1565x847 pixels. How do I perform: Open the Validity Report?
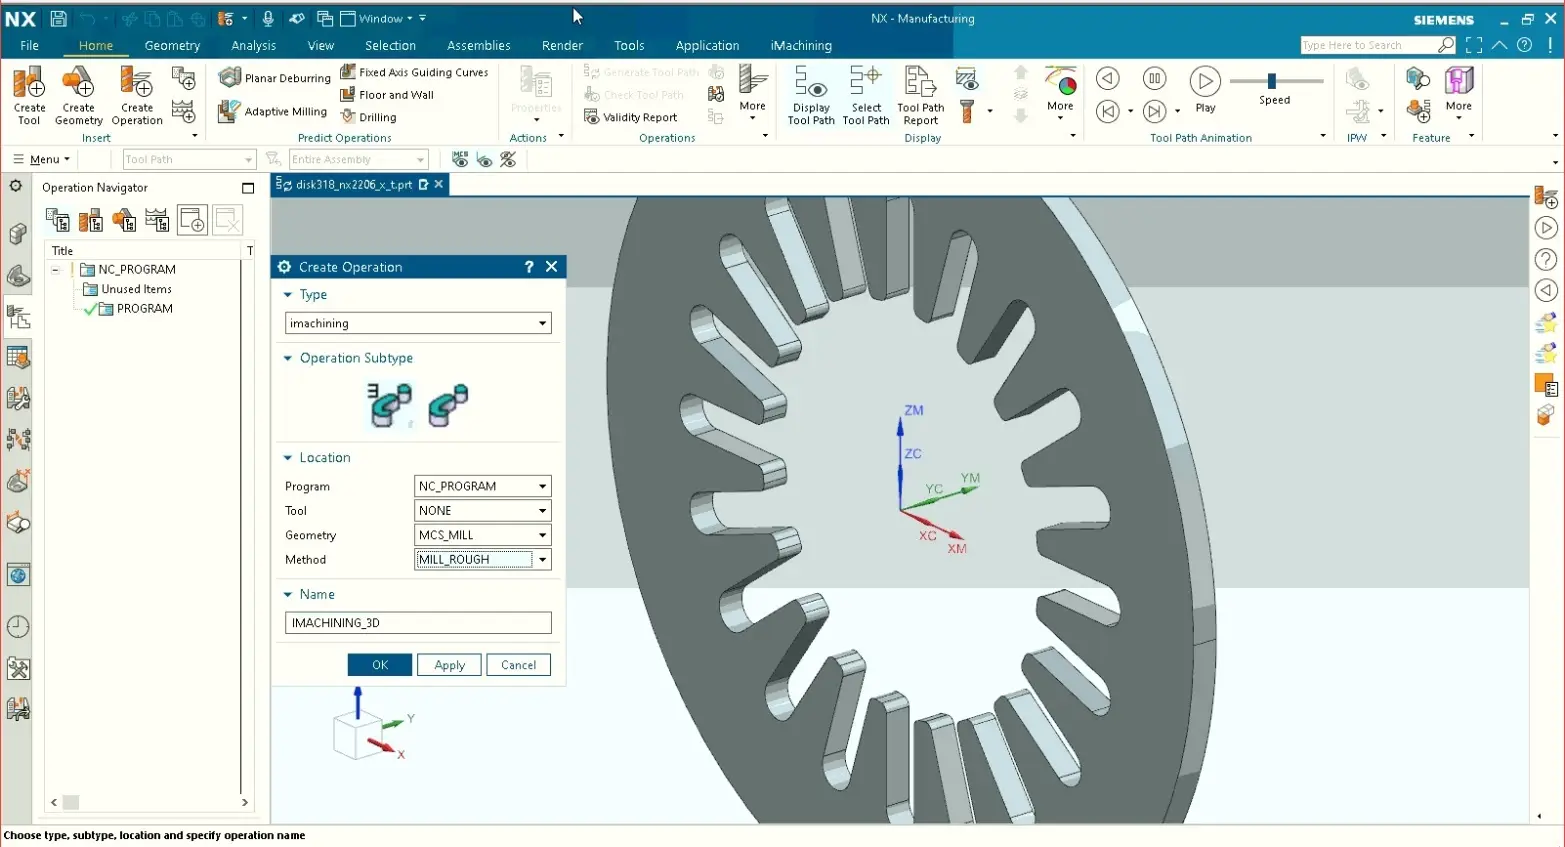(631, 117)
